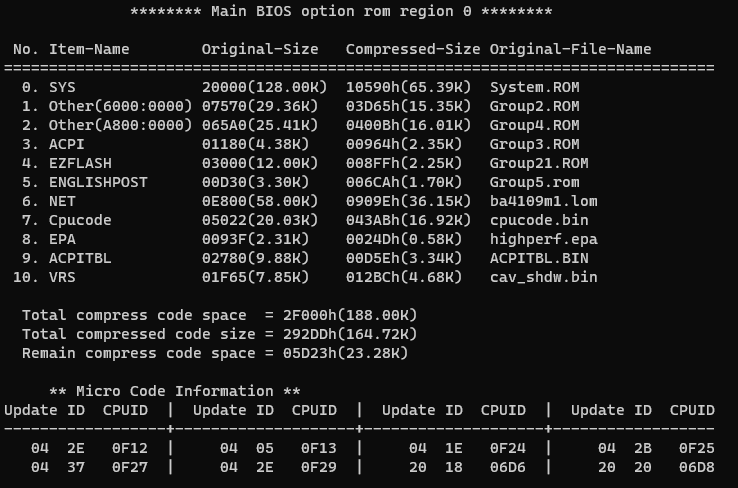Click the Item-Name column header
This screenshot has width=738, height=488.
click(89, 49)
